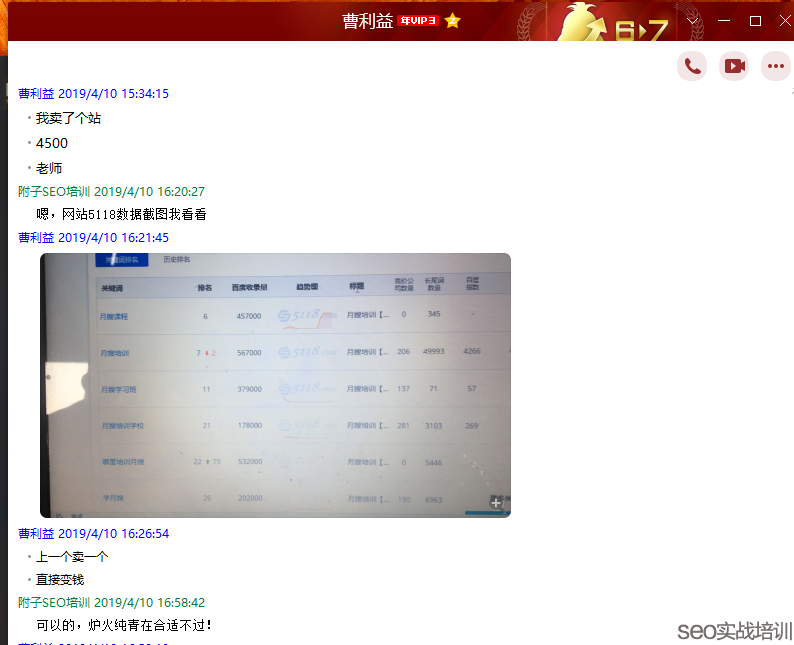Click the golden rooster banner in title bar
Screen dimensions: 794x645
coord(612,21)
